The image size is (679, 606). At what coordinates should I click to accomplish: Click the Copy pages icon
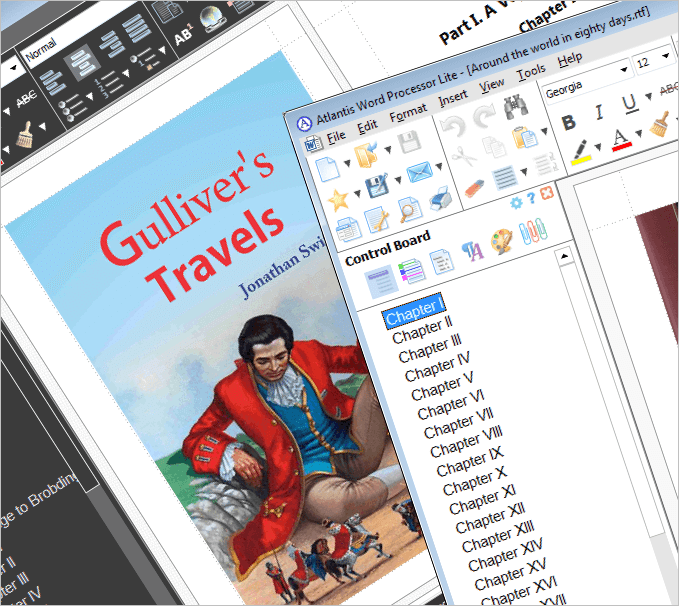click(x=494, y=147)
